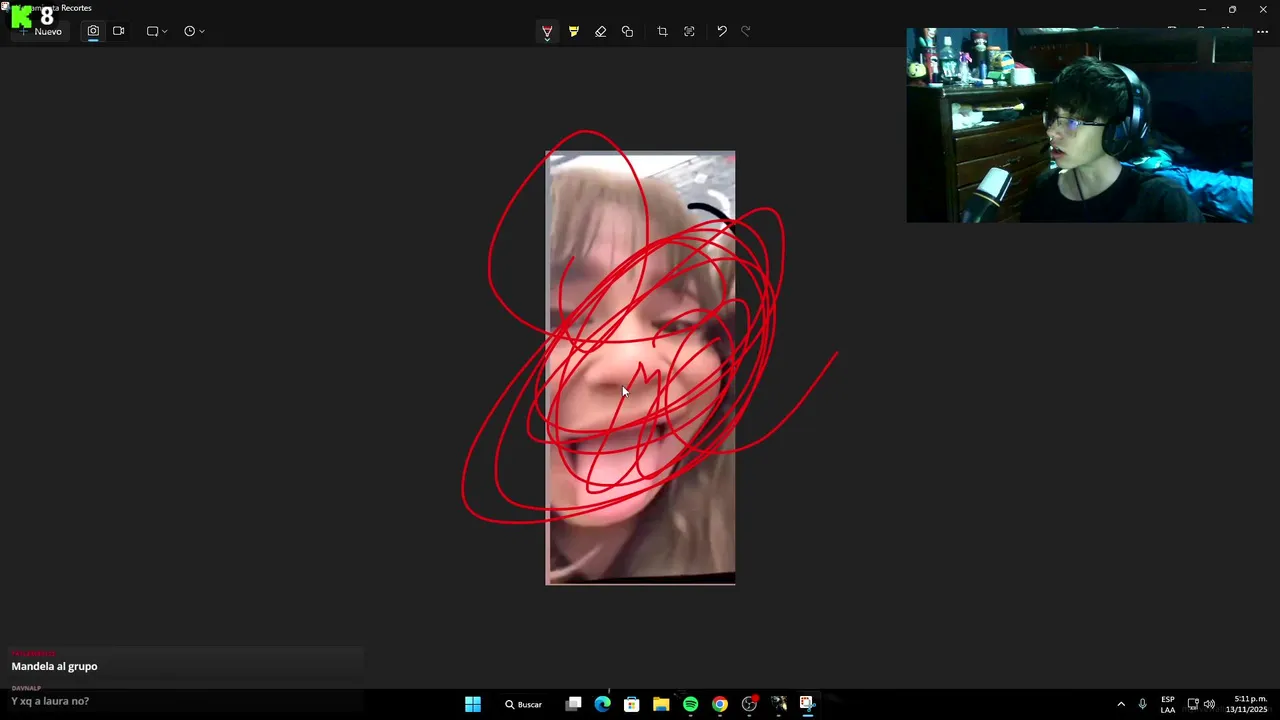The height and width of the screenshot is (720, 1280).
Task: Open the clock showing 5:11 p.m.
Action: coord(1250,704)
